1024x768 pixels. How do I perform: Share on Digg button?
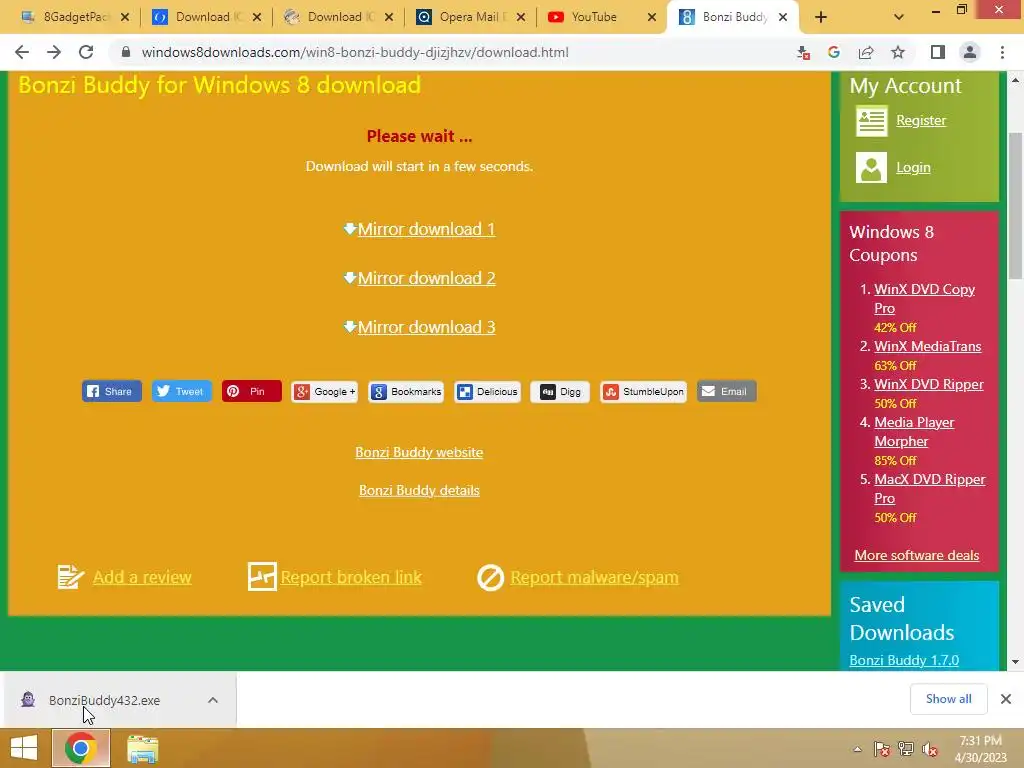pyautogui.click(x=560, y=391)
